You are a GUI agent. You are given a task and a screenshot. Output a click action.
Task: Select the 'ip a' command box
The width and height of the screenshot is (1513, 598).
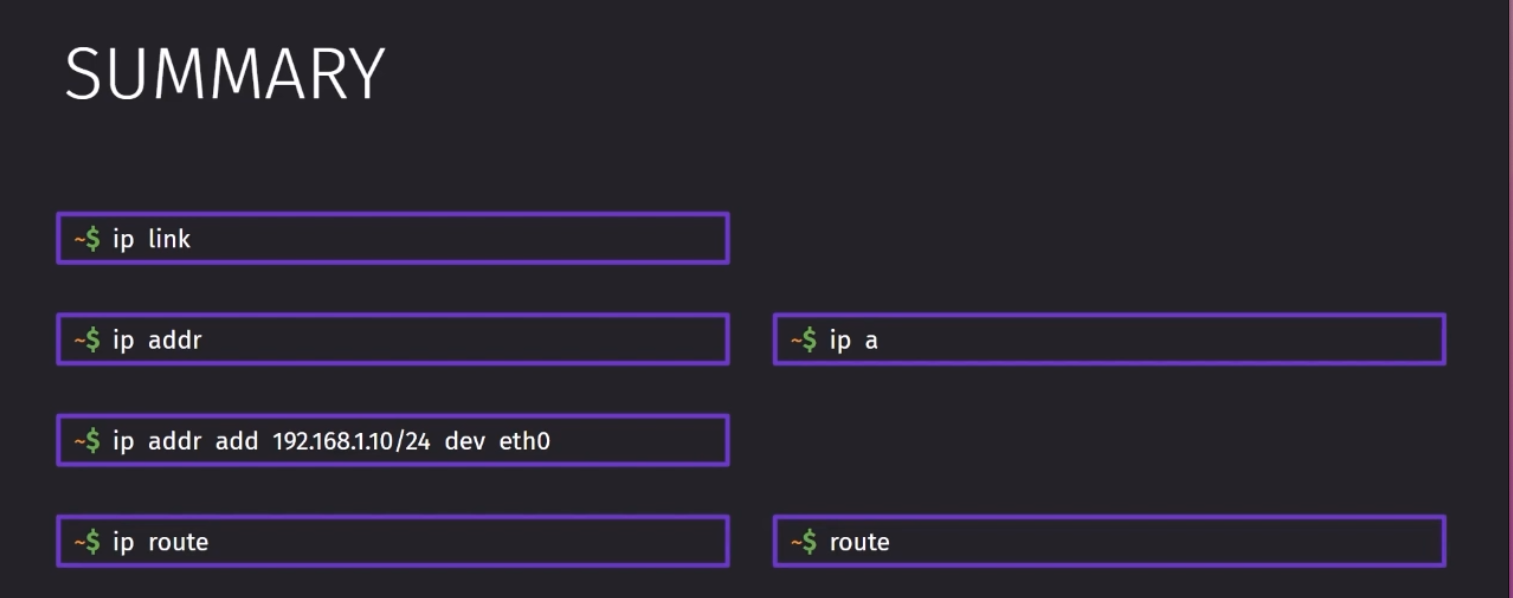coord(1109,339)
